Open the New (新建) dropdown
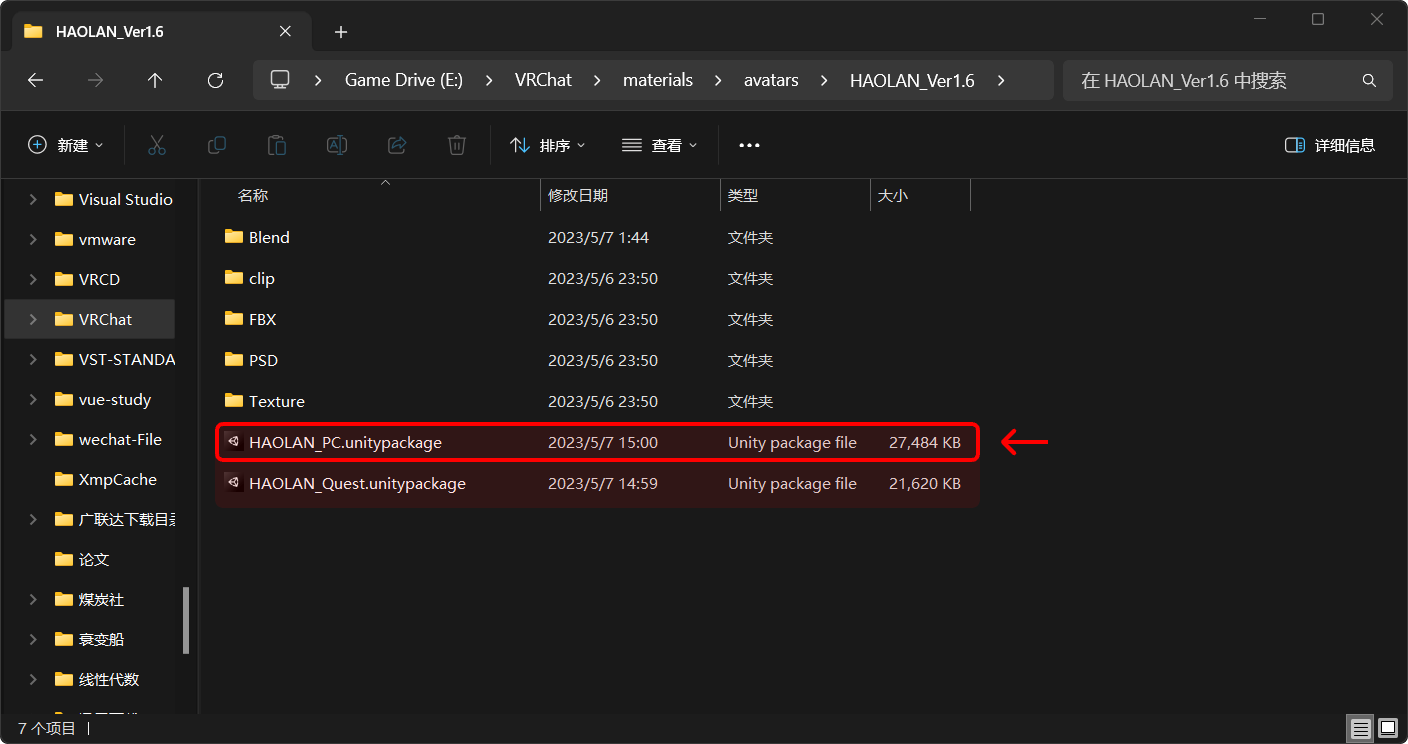Image resolution: width=1408 pixels, height=744 pixels. pos(65,145)
